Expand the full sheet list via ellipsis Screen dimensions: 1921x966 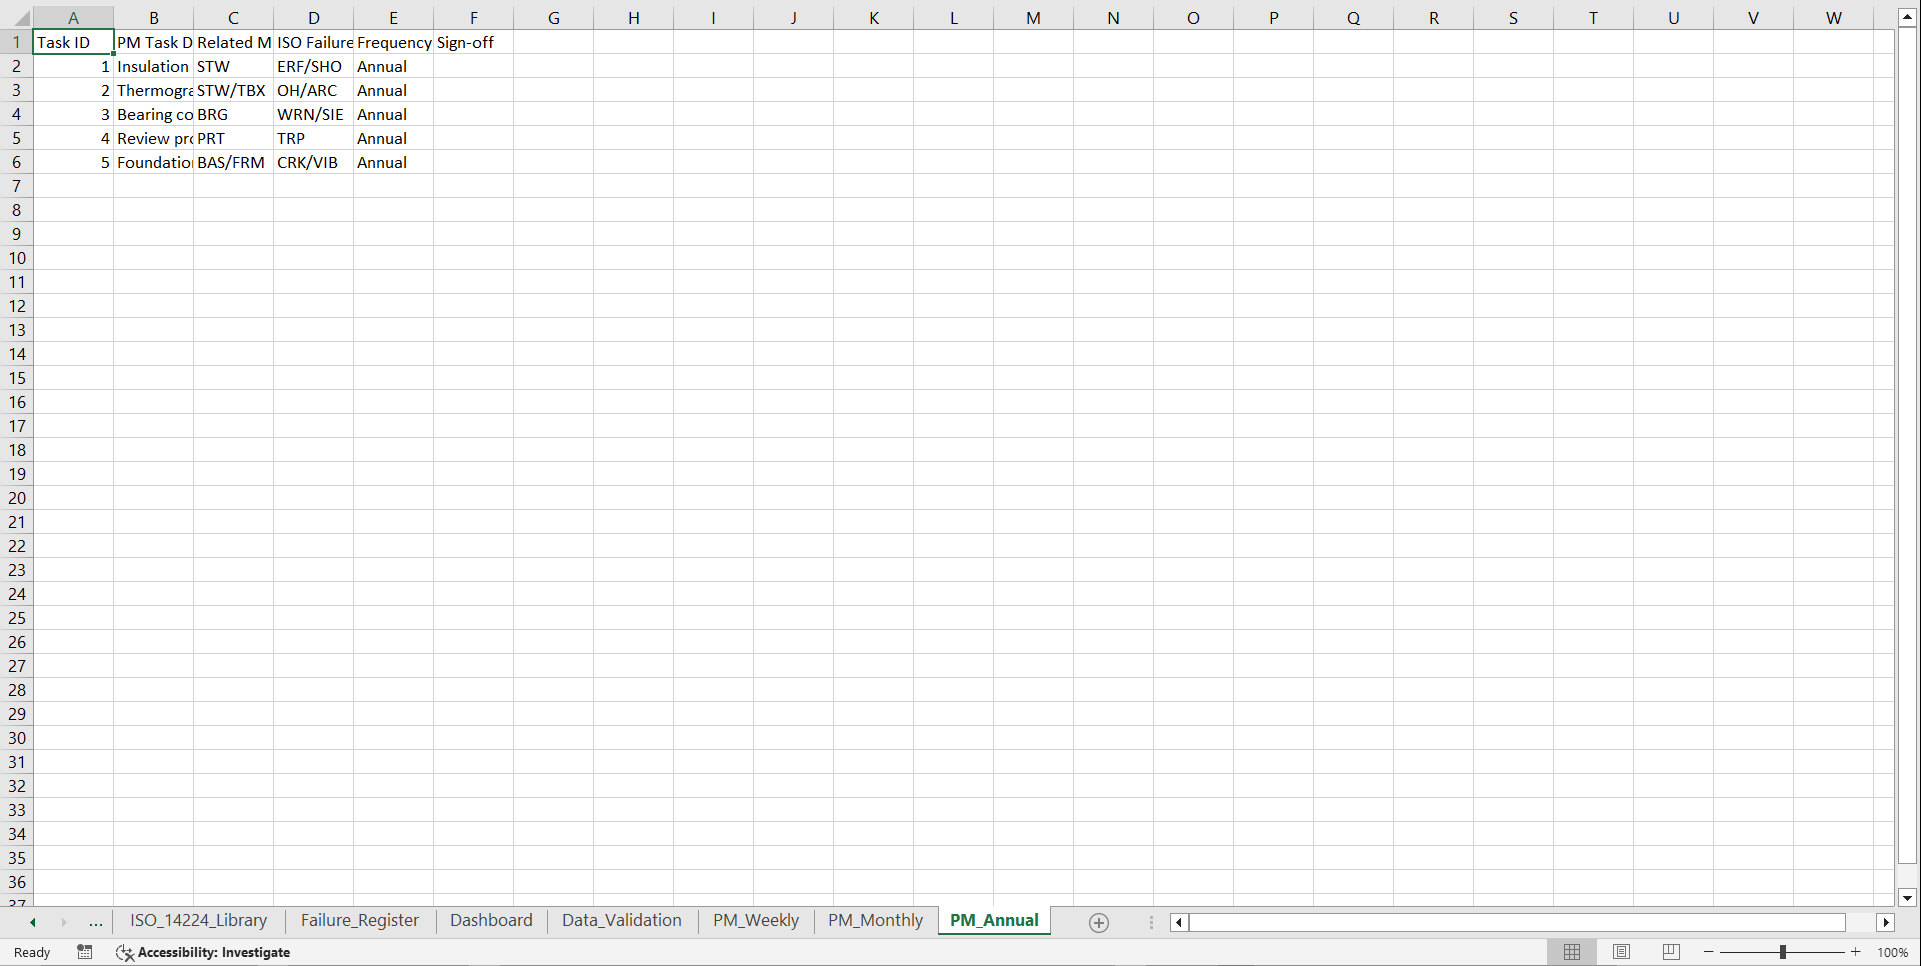96,922
